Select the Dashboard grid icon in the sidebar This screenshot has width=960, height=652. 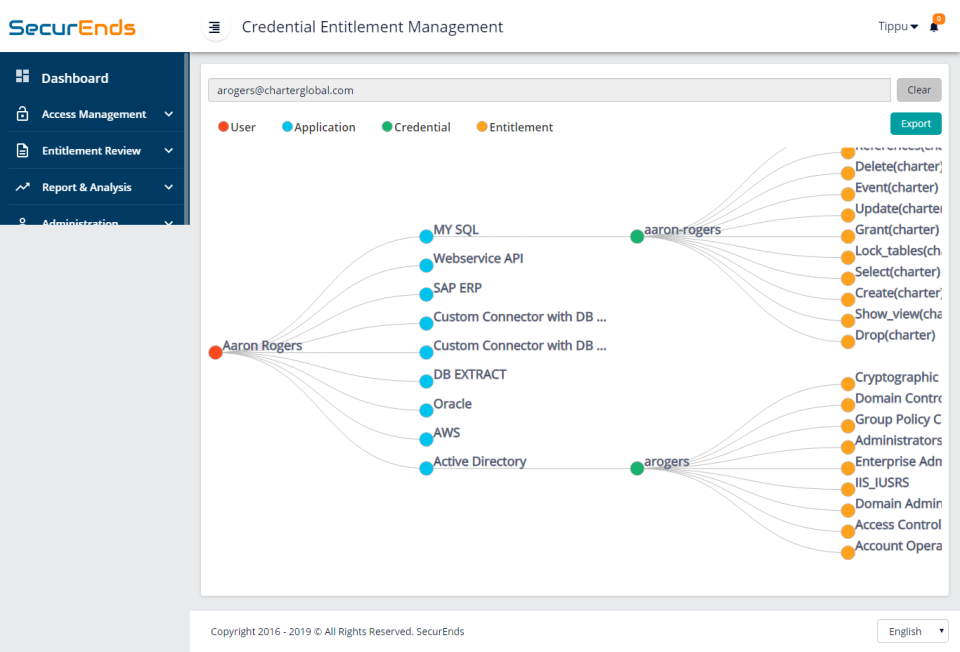coord(21,77)
